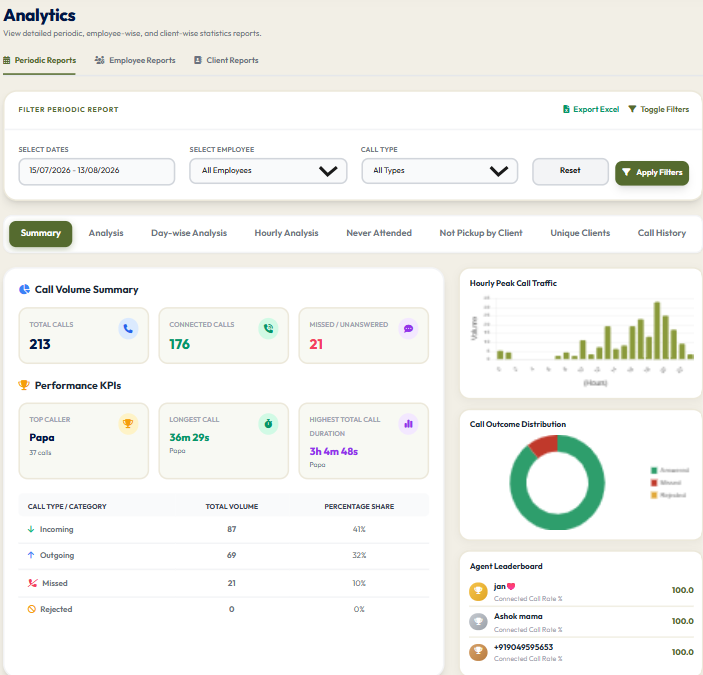Click the Top Caller name Papa
The image size is (703, 675).
[x=42, y=437]
